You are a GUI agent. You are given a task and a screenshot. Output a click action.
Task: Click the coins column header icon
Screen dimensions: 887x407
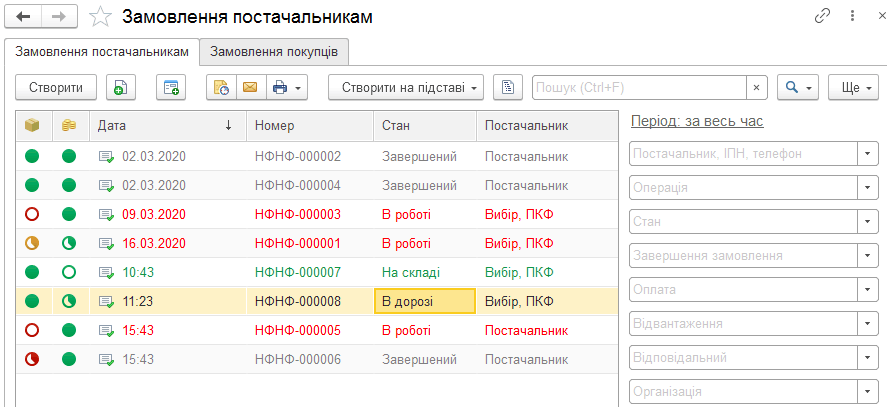(x=69, y=126)
